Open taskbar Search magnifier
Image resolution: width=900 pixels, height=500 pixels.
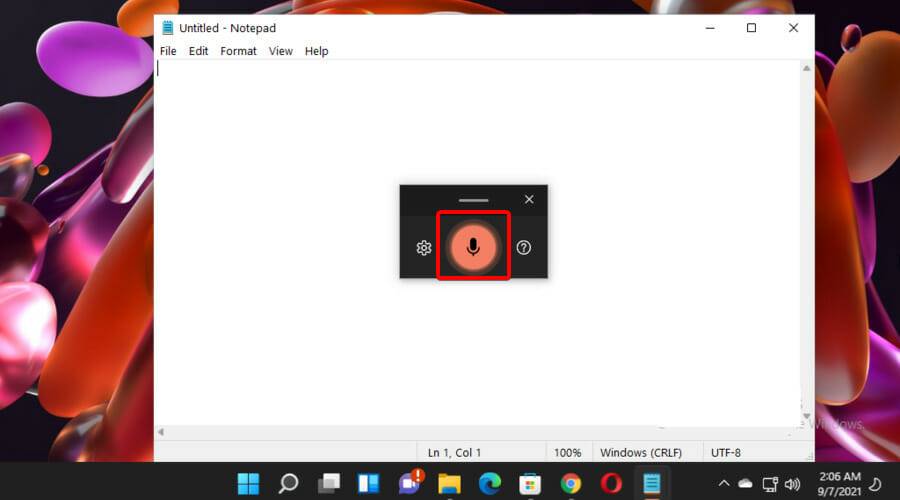[x=288, y=484]
